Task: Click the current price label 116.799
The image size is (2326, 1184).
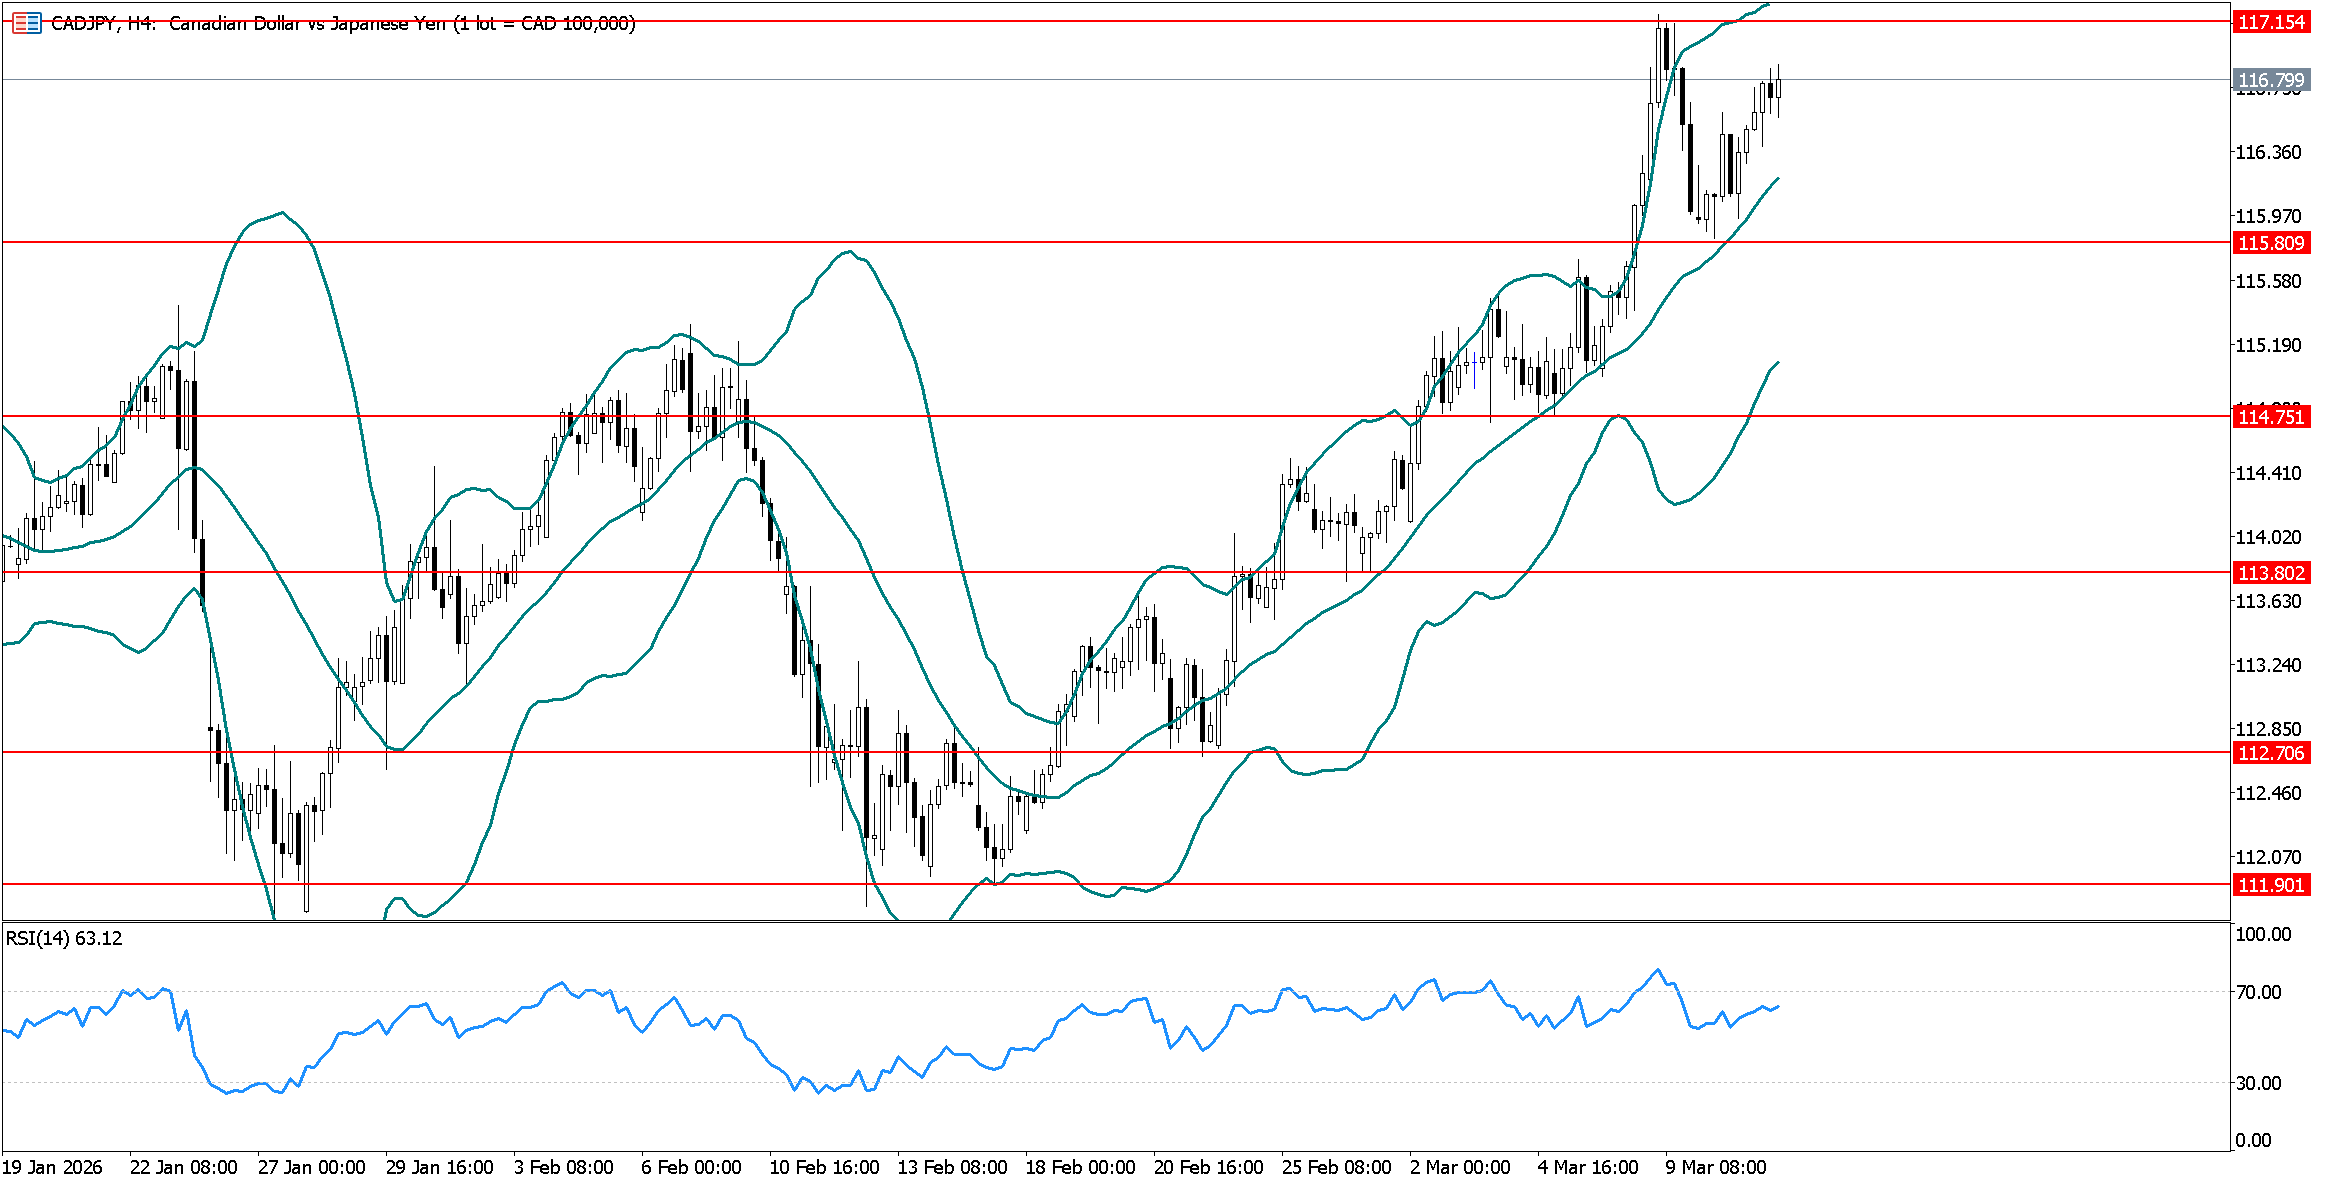Action: pyautogui.click(x=2270, y=80)
